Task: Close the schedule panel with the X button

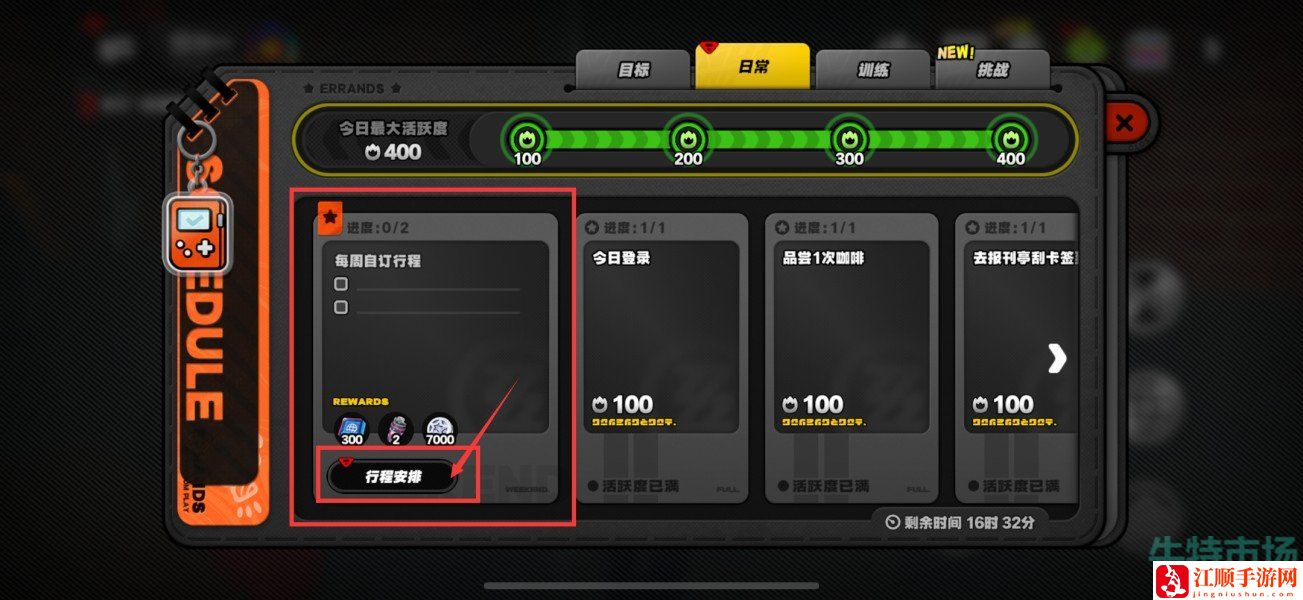Action: (1124, 123)
